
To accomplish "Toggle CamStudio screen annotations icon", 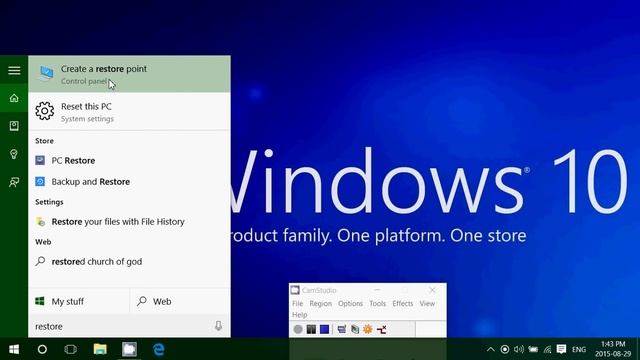I will pyautogui.click(x=342, y=329).
